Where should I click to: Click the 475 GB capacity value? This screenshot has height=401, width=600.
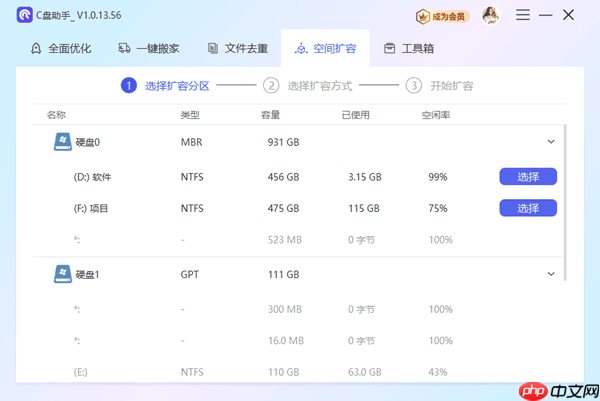coord(284,209)
